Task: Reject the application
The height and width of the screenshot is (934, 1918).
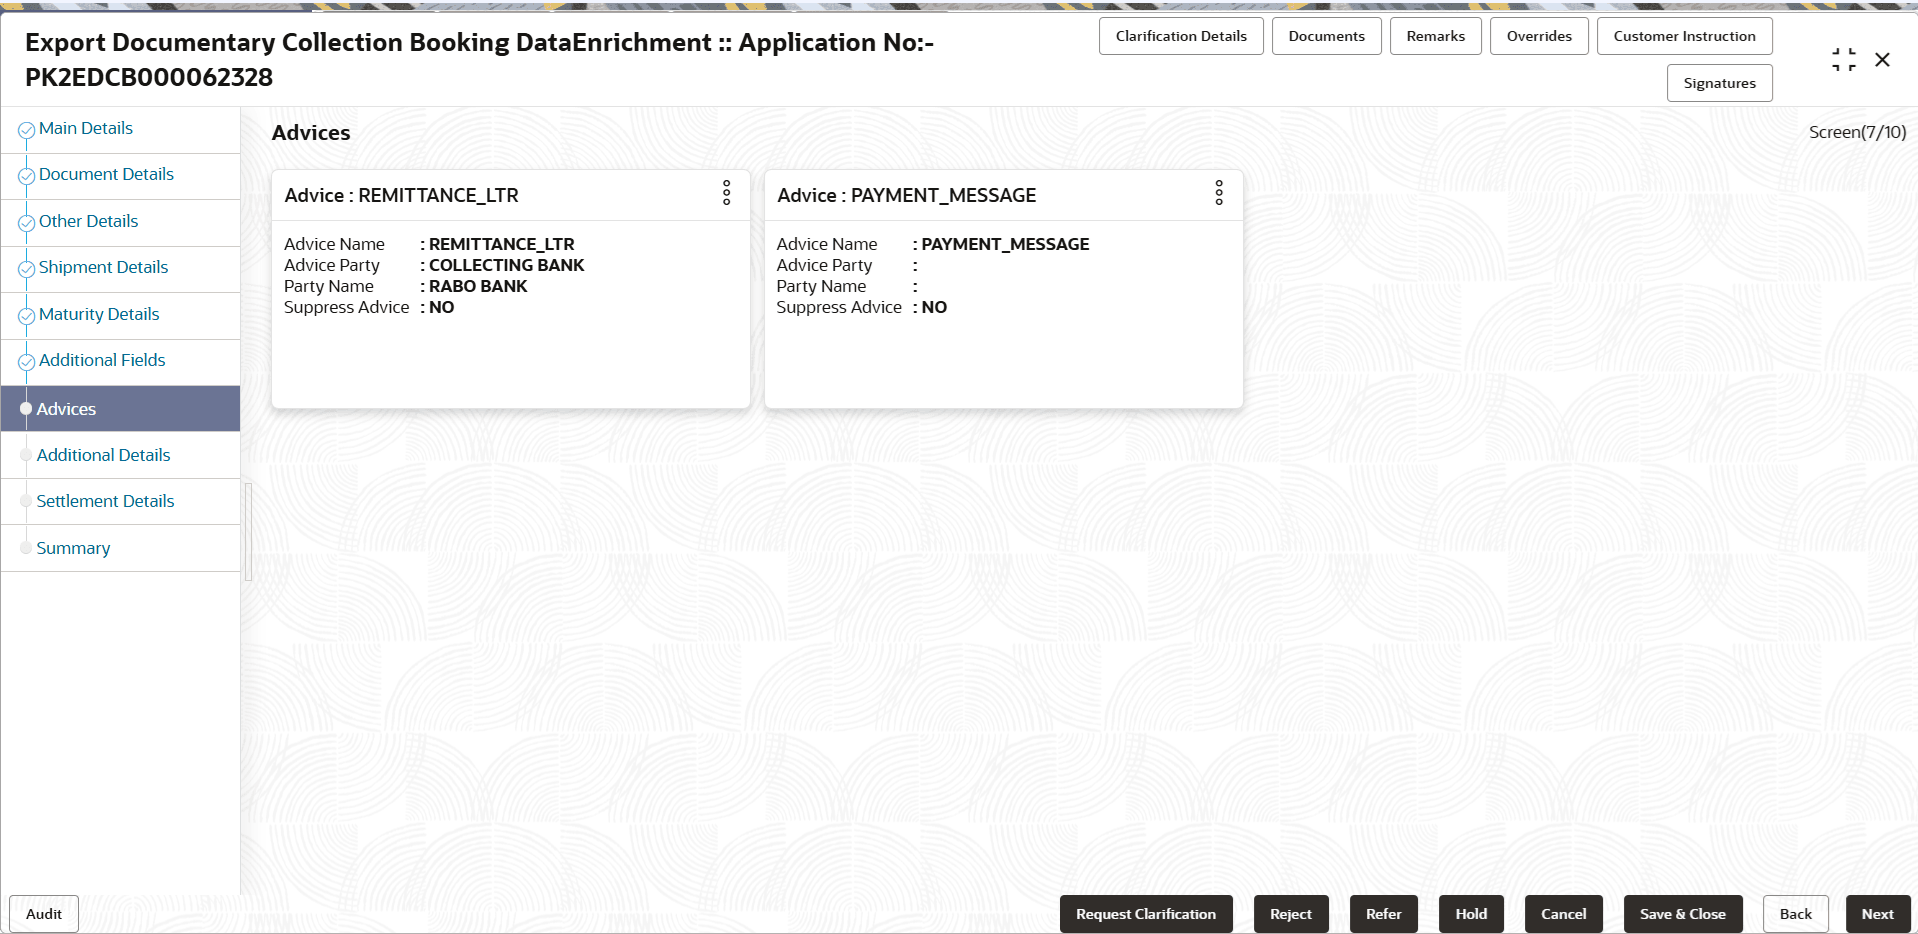Action: [x=1291, y=914]
